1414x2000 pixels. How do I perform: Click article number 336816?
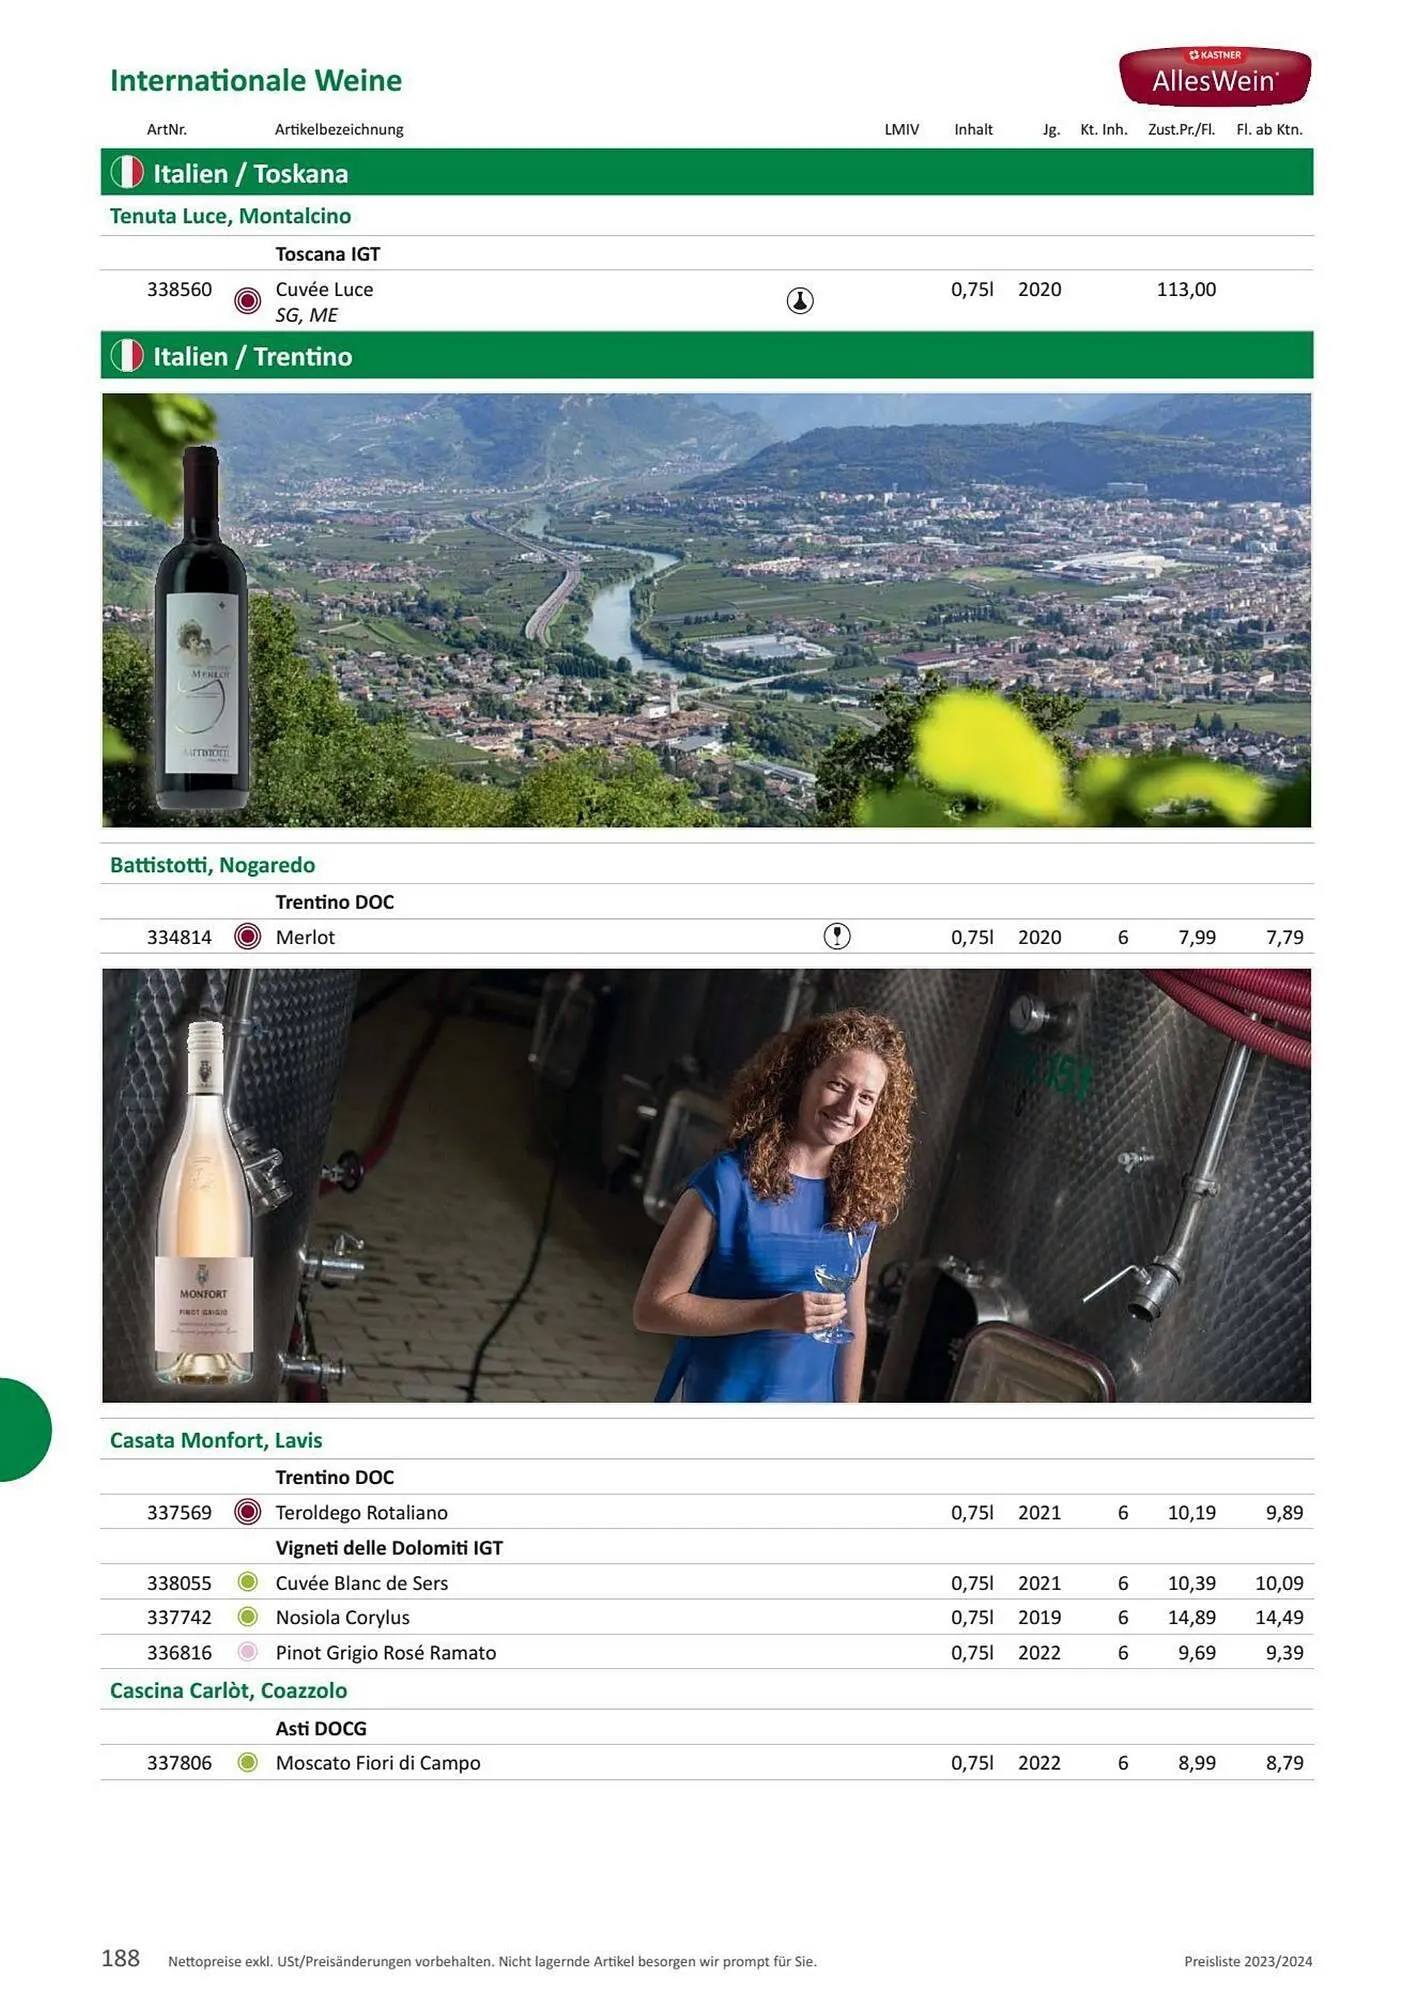[179, 1652]
